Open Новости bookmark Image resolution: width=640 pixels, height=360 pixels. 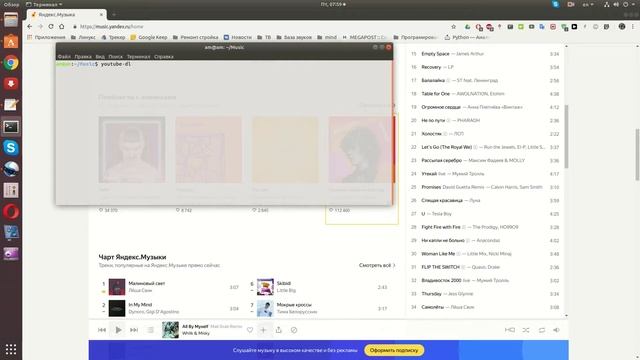(x=238, y=37)
